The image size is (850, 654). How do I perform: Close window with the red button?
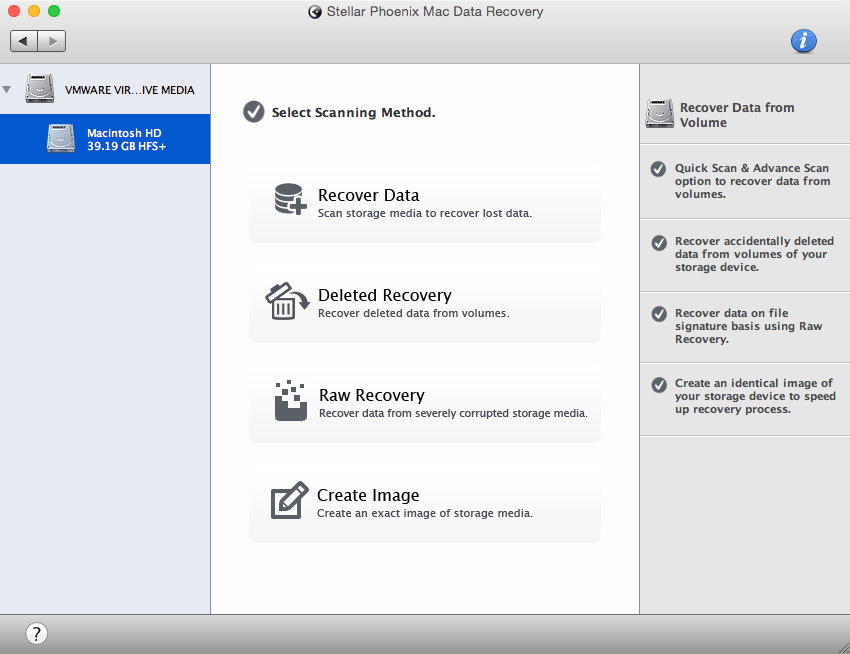tap(14, 11)
